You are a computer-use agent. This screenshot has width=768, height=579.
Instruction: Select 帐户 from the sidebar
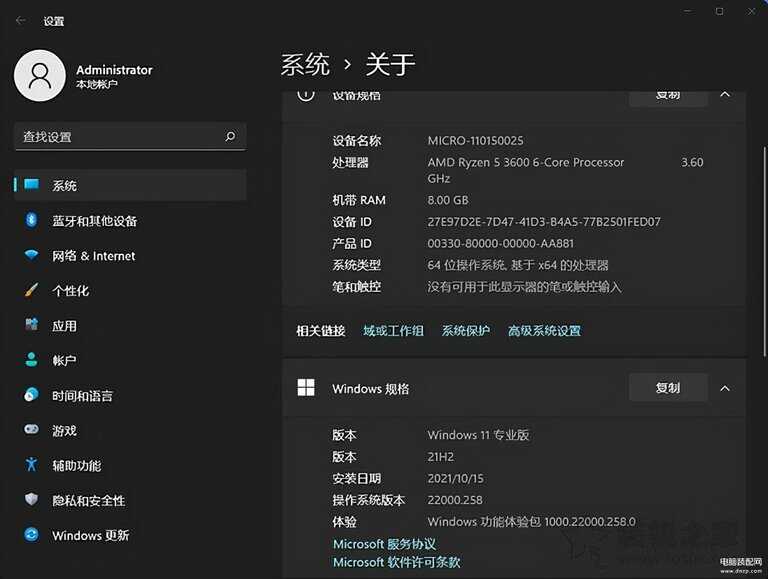[65, 360]
